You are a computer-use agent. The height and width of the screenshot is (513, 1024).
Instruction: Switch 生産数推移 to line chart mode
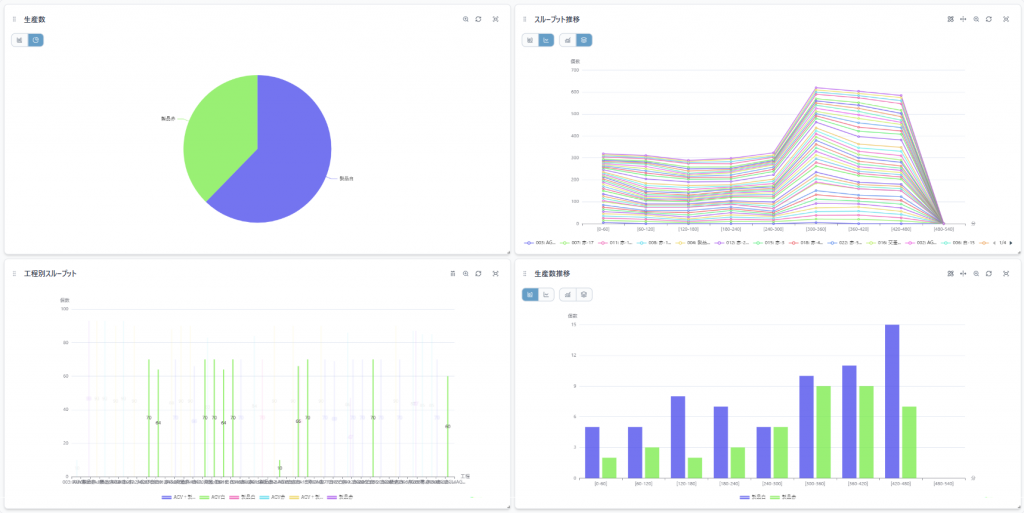pyautogui.click(x=547, y=295)
